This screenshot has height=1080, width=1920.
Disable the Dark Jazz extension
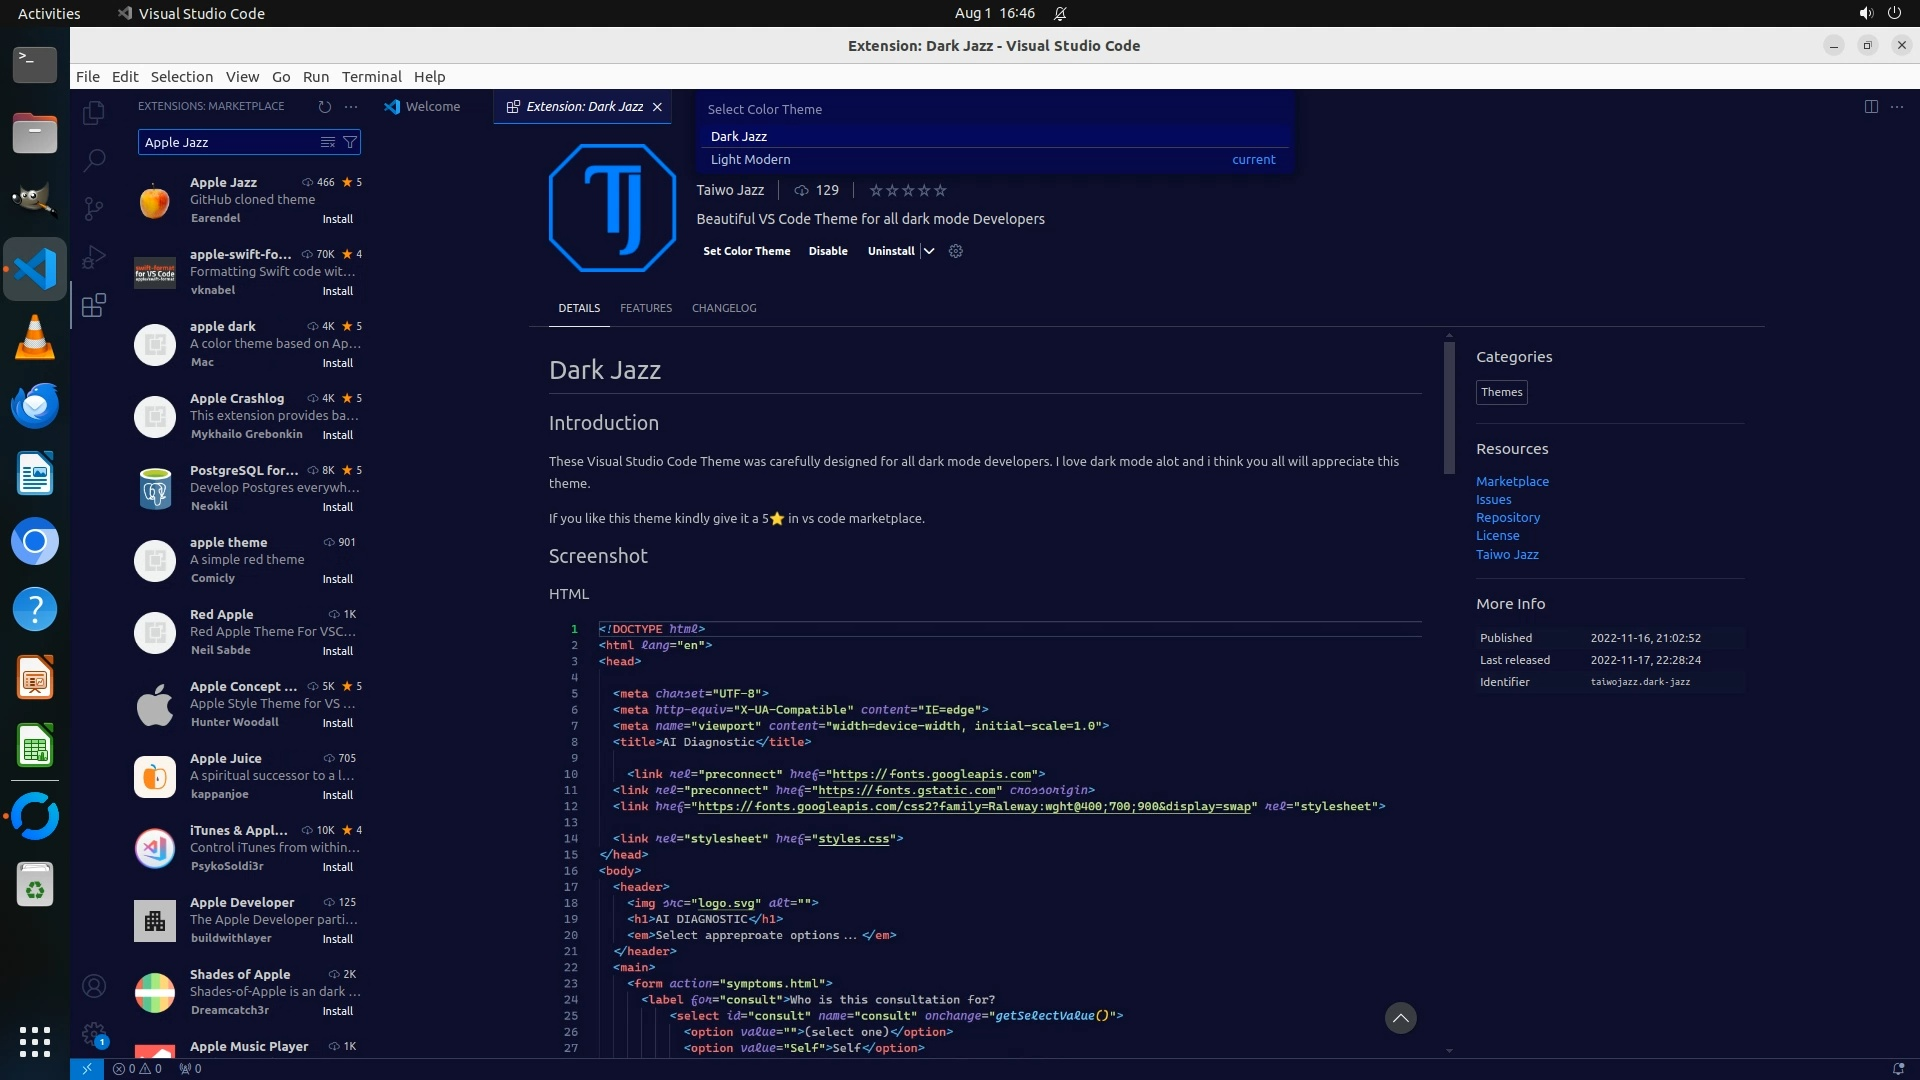(828, 251)
